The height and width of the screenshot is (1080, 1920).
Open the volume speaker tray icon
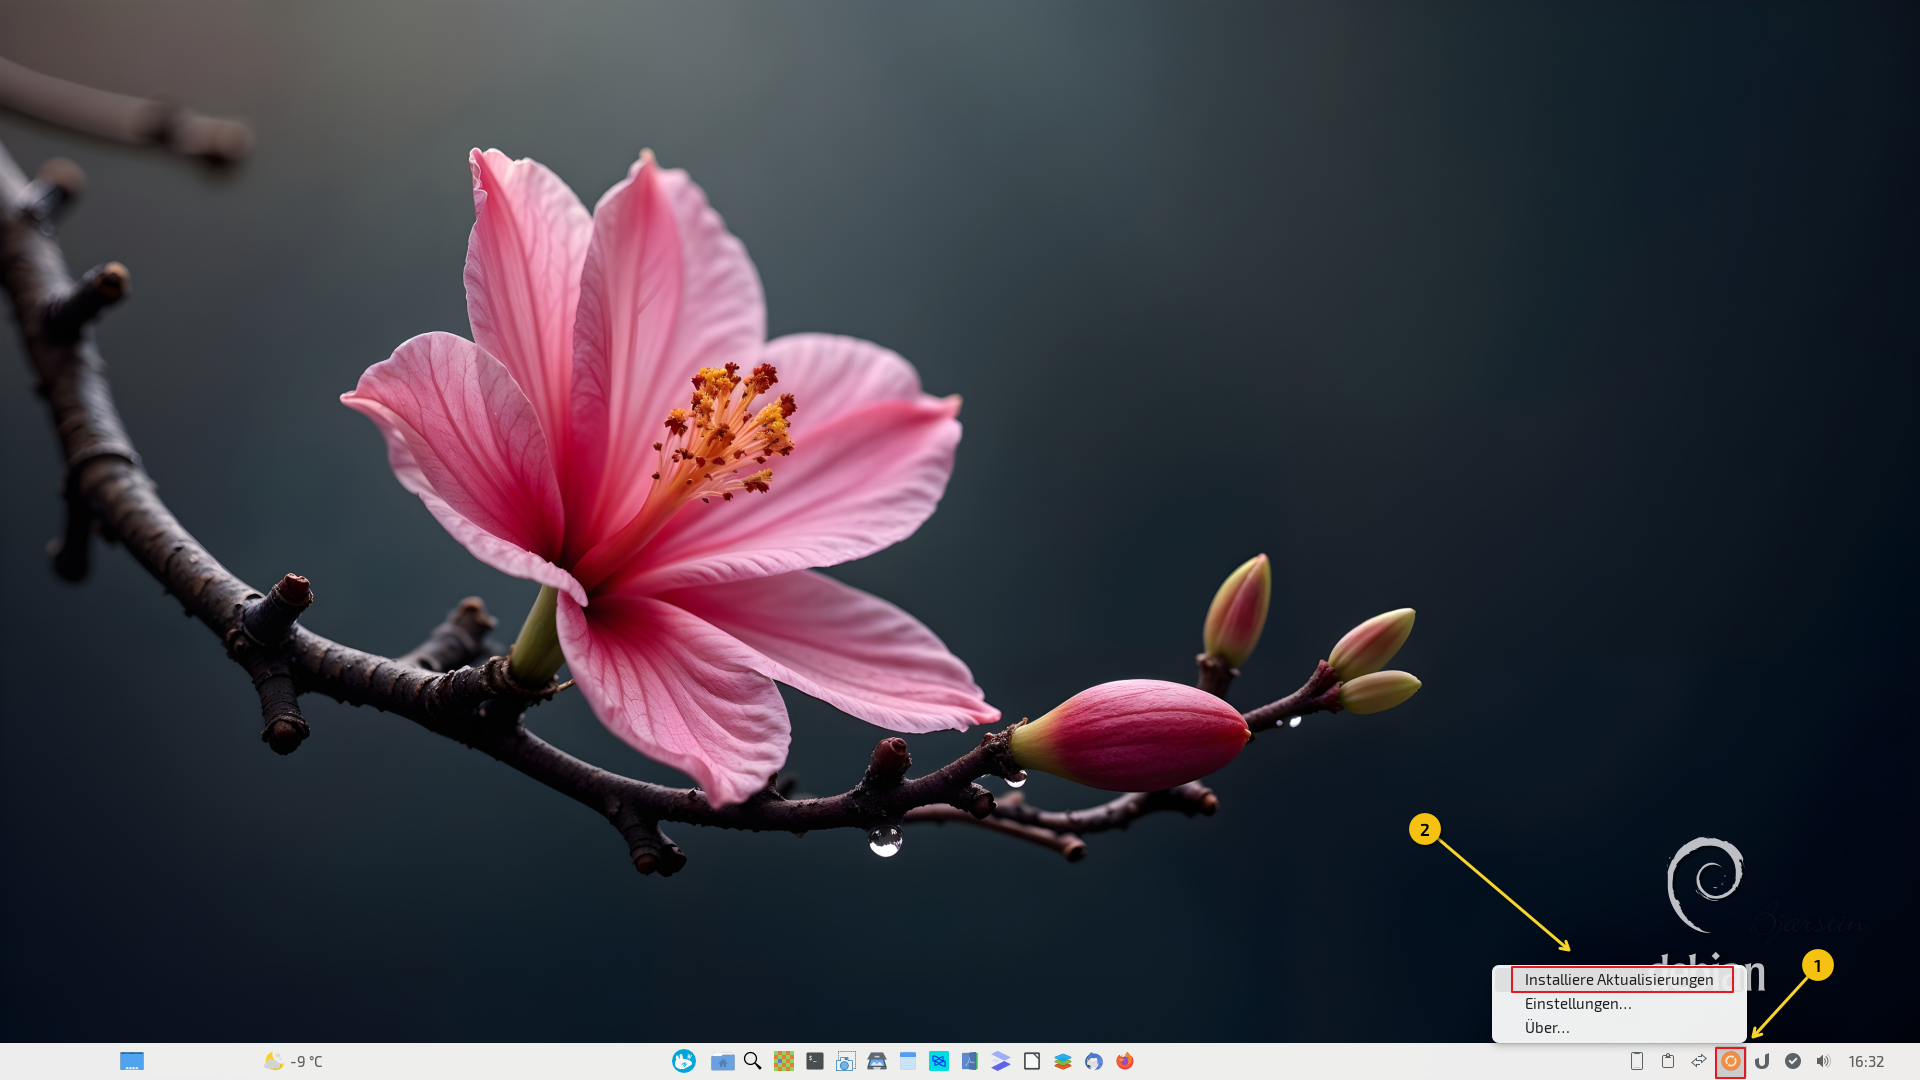click(x=1823, y=1061)
